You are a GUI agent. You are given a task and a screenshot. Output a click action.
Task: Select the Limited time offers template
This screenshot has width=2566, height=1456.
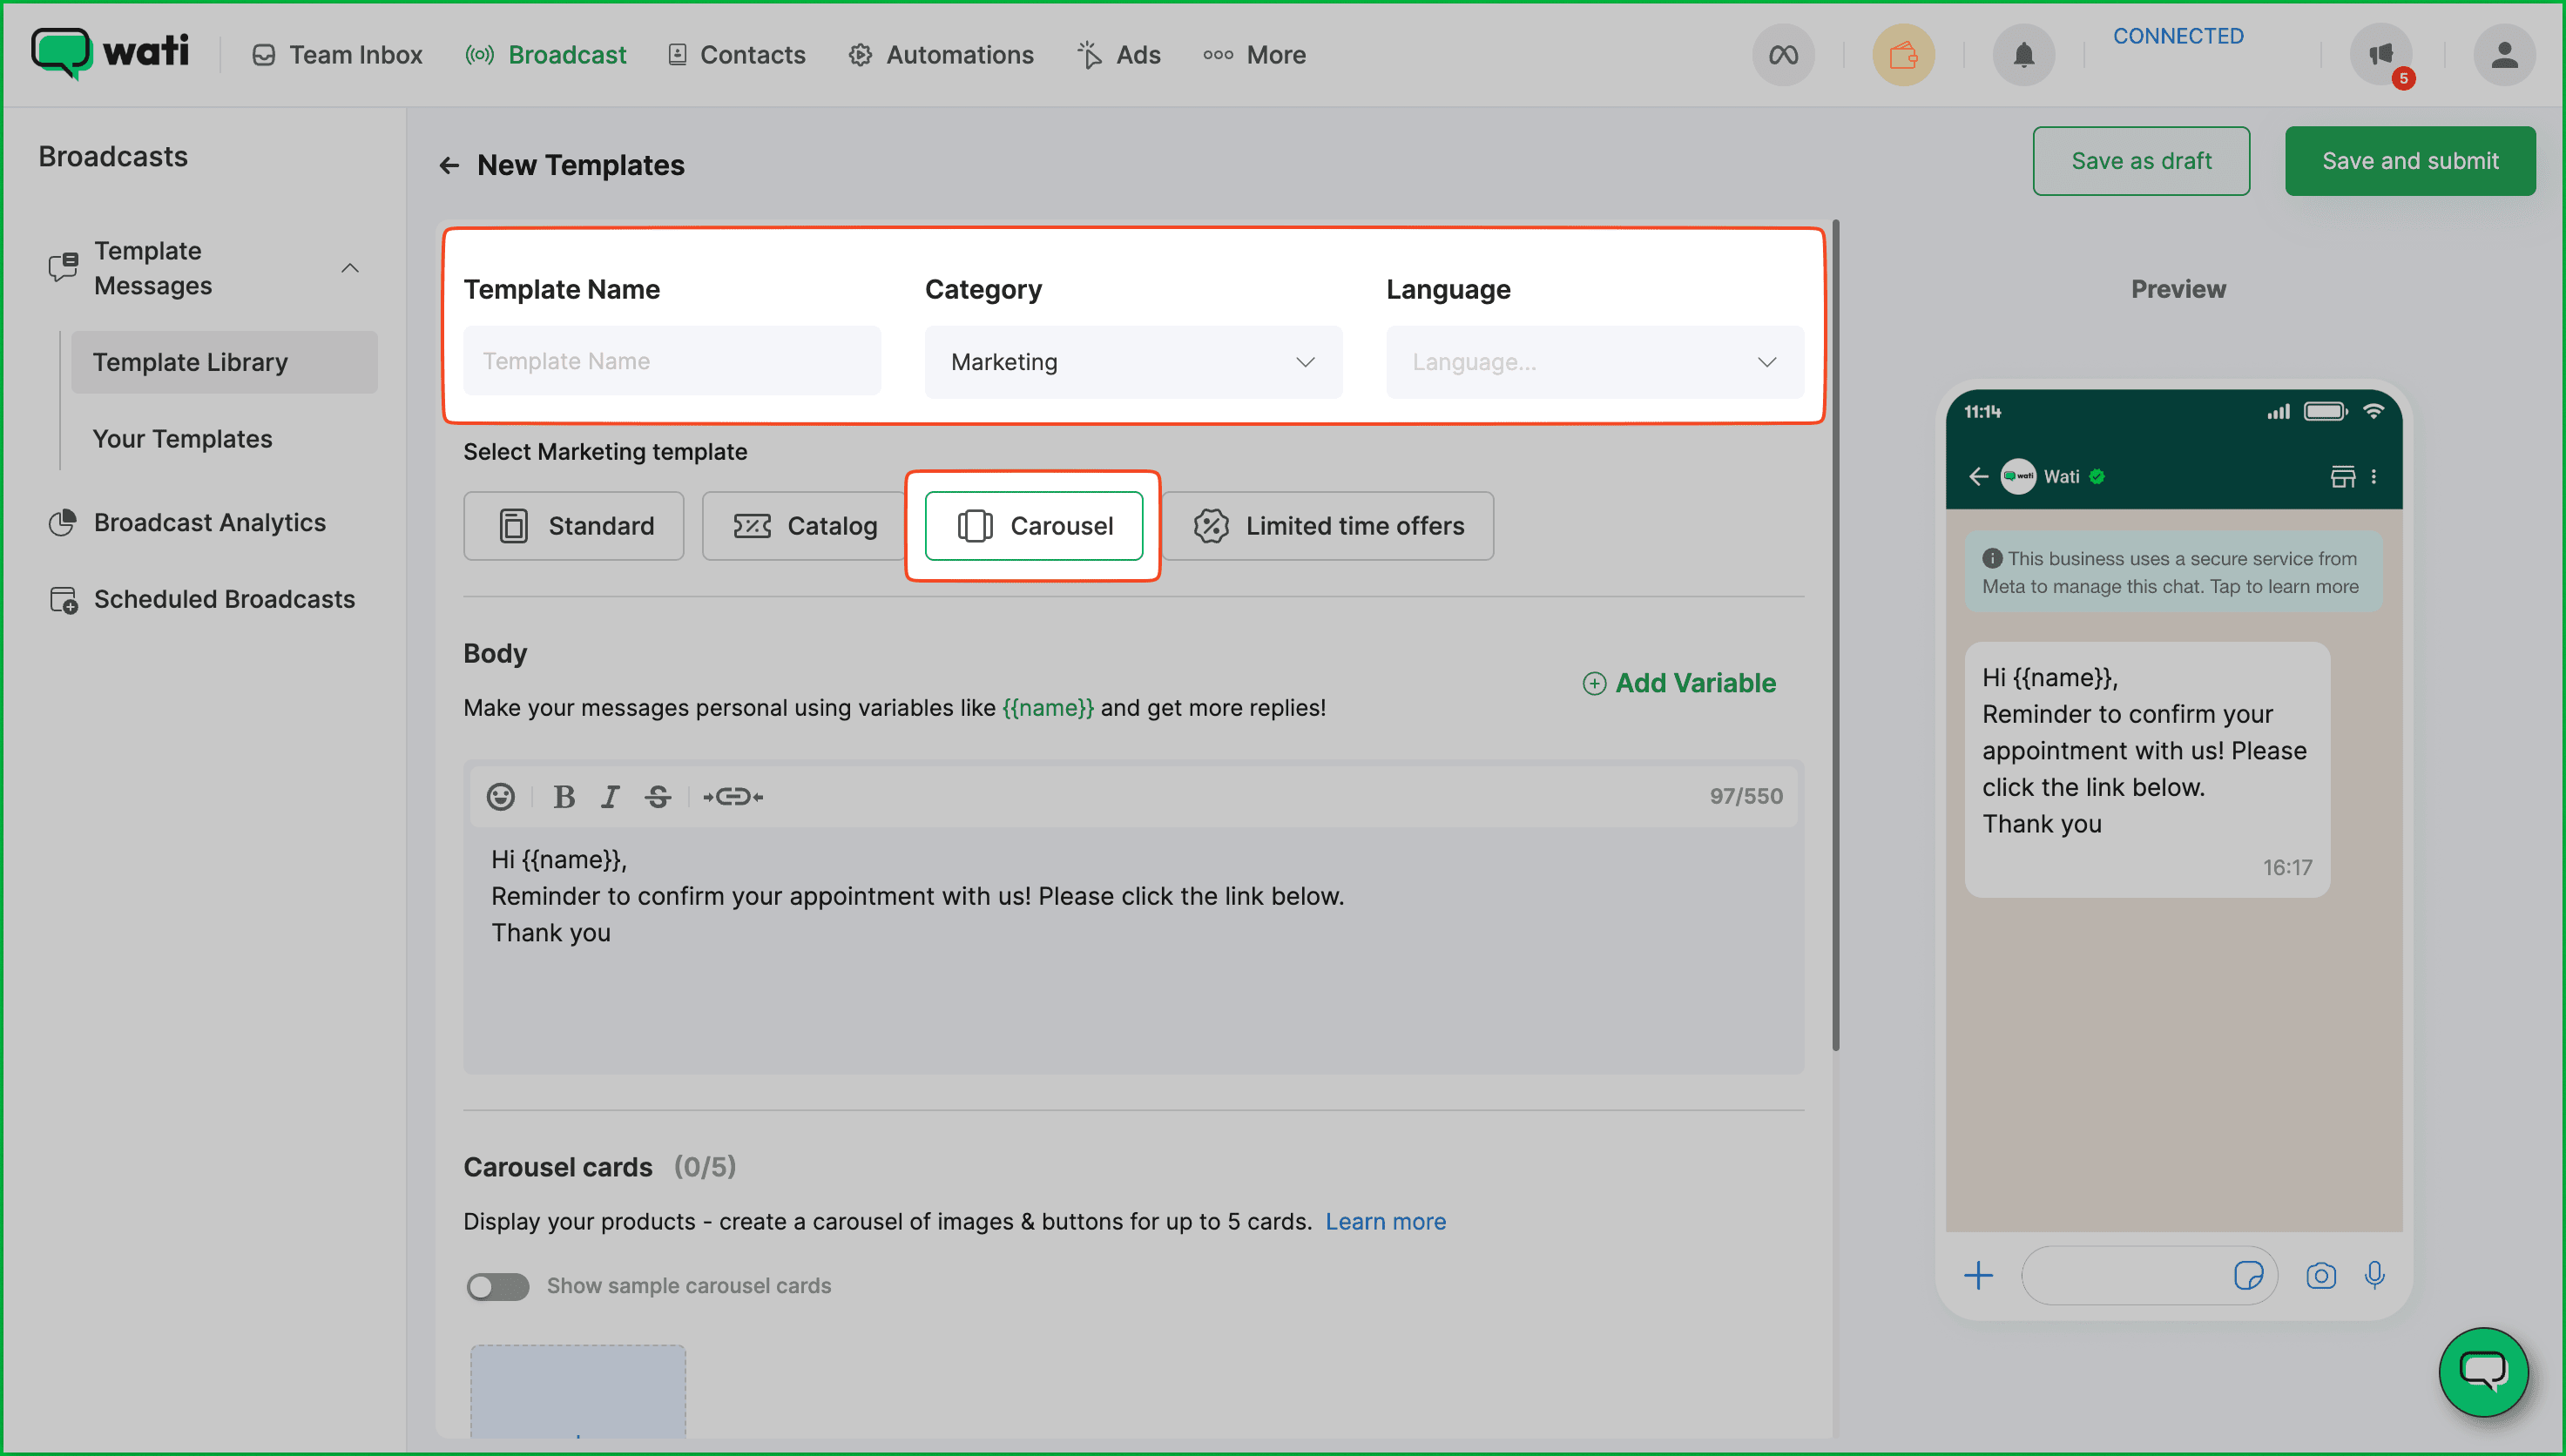(x=1327, y=526)
